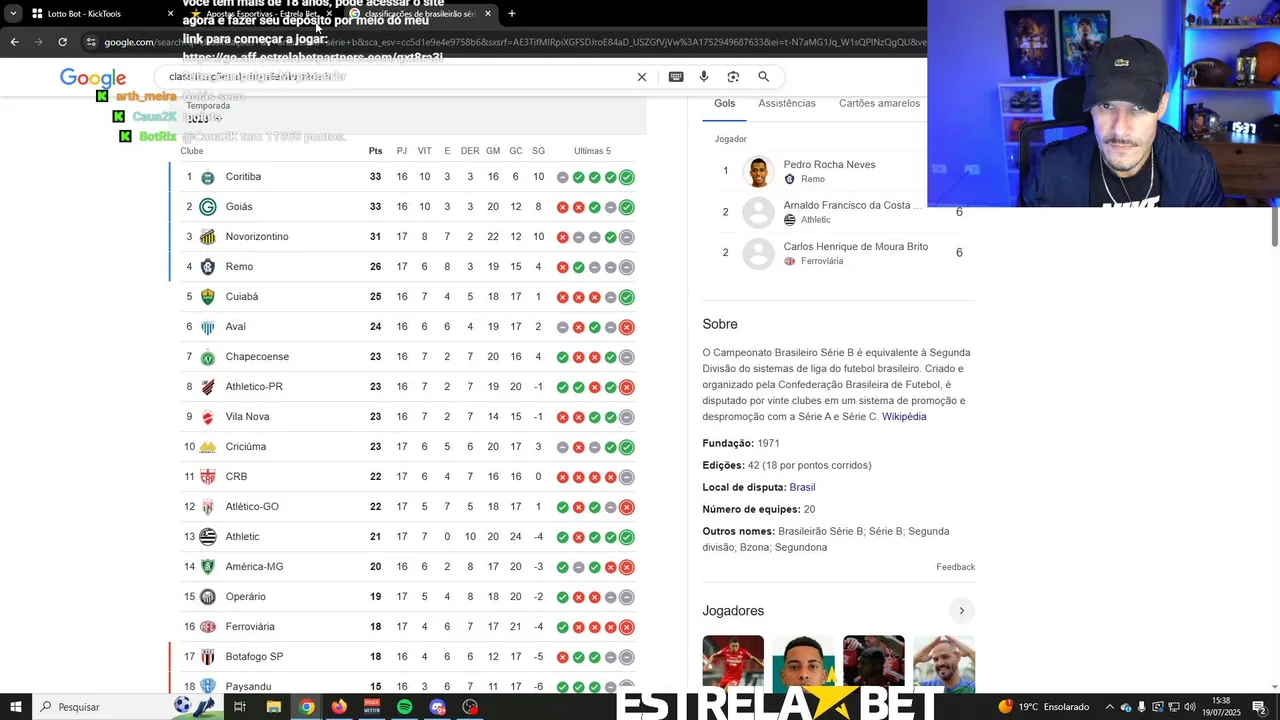The image size is (1280, 720).
Task: Click the Feedback link
Action: pos(955,567)
